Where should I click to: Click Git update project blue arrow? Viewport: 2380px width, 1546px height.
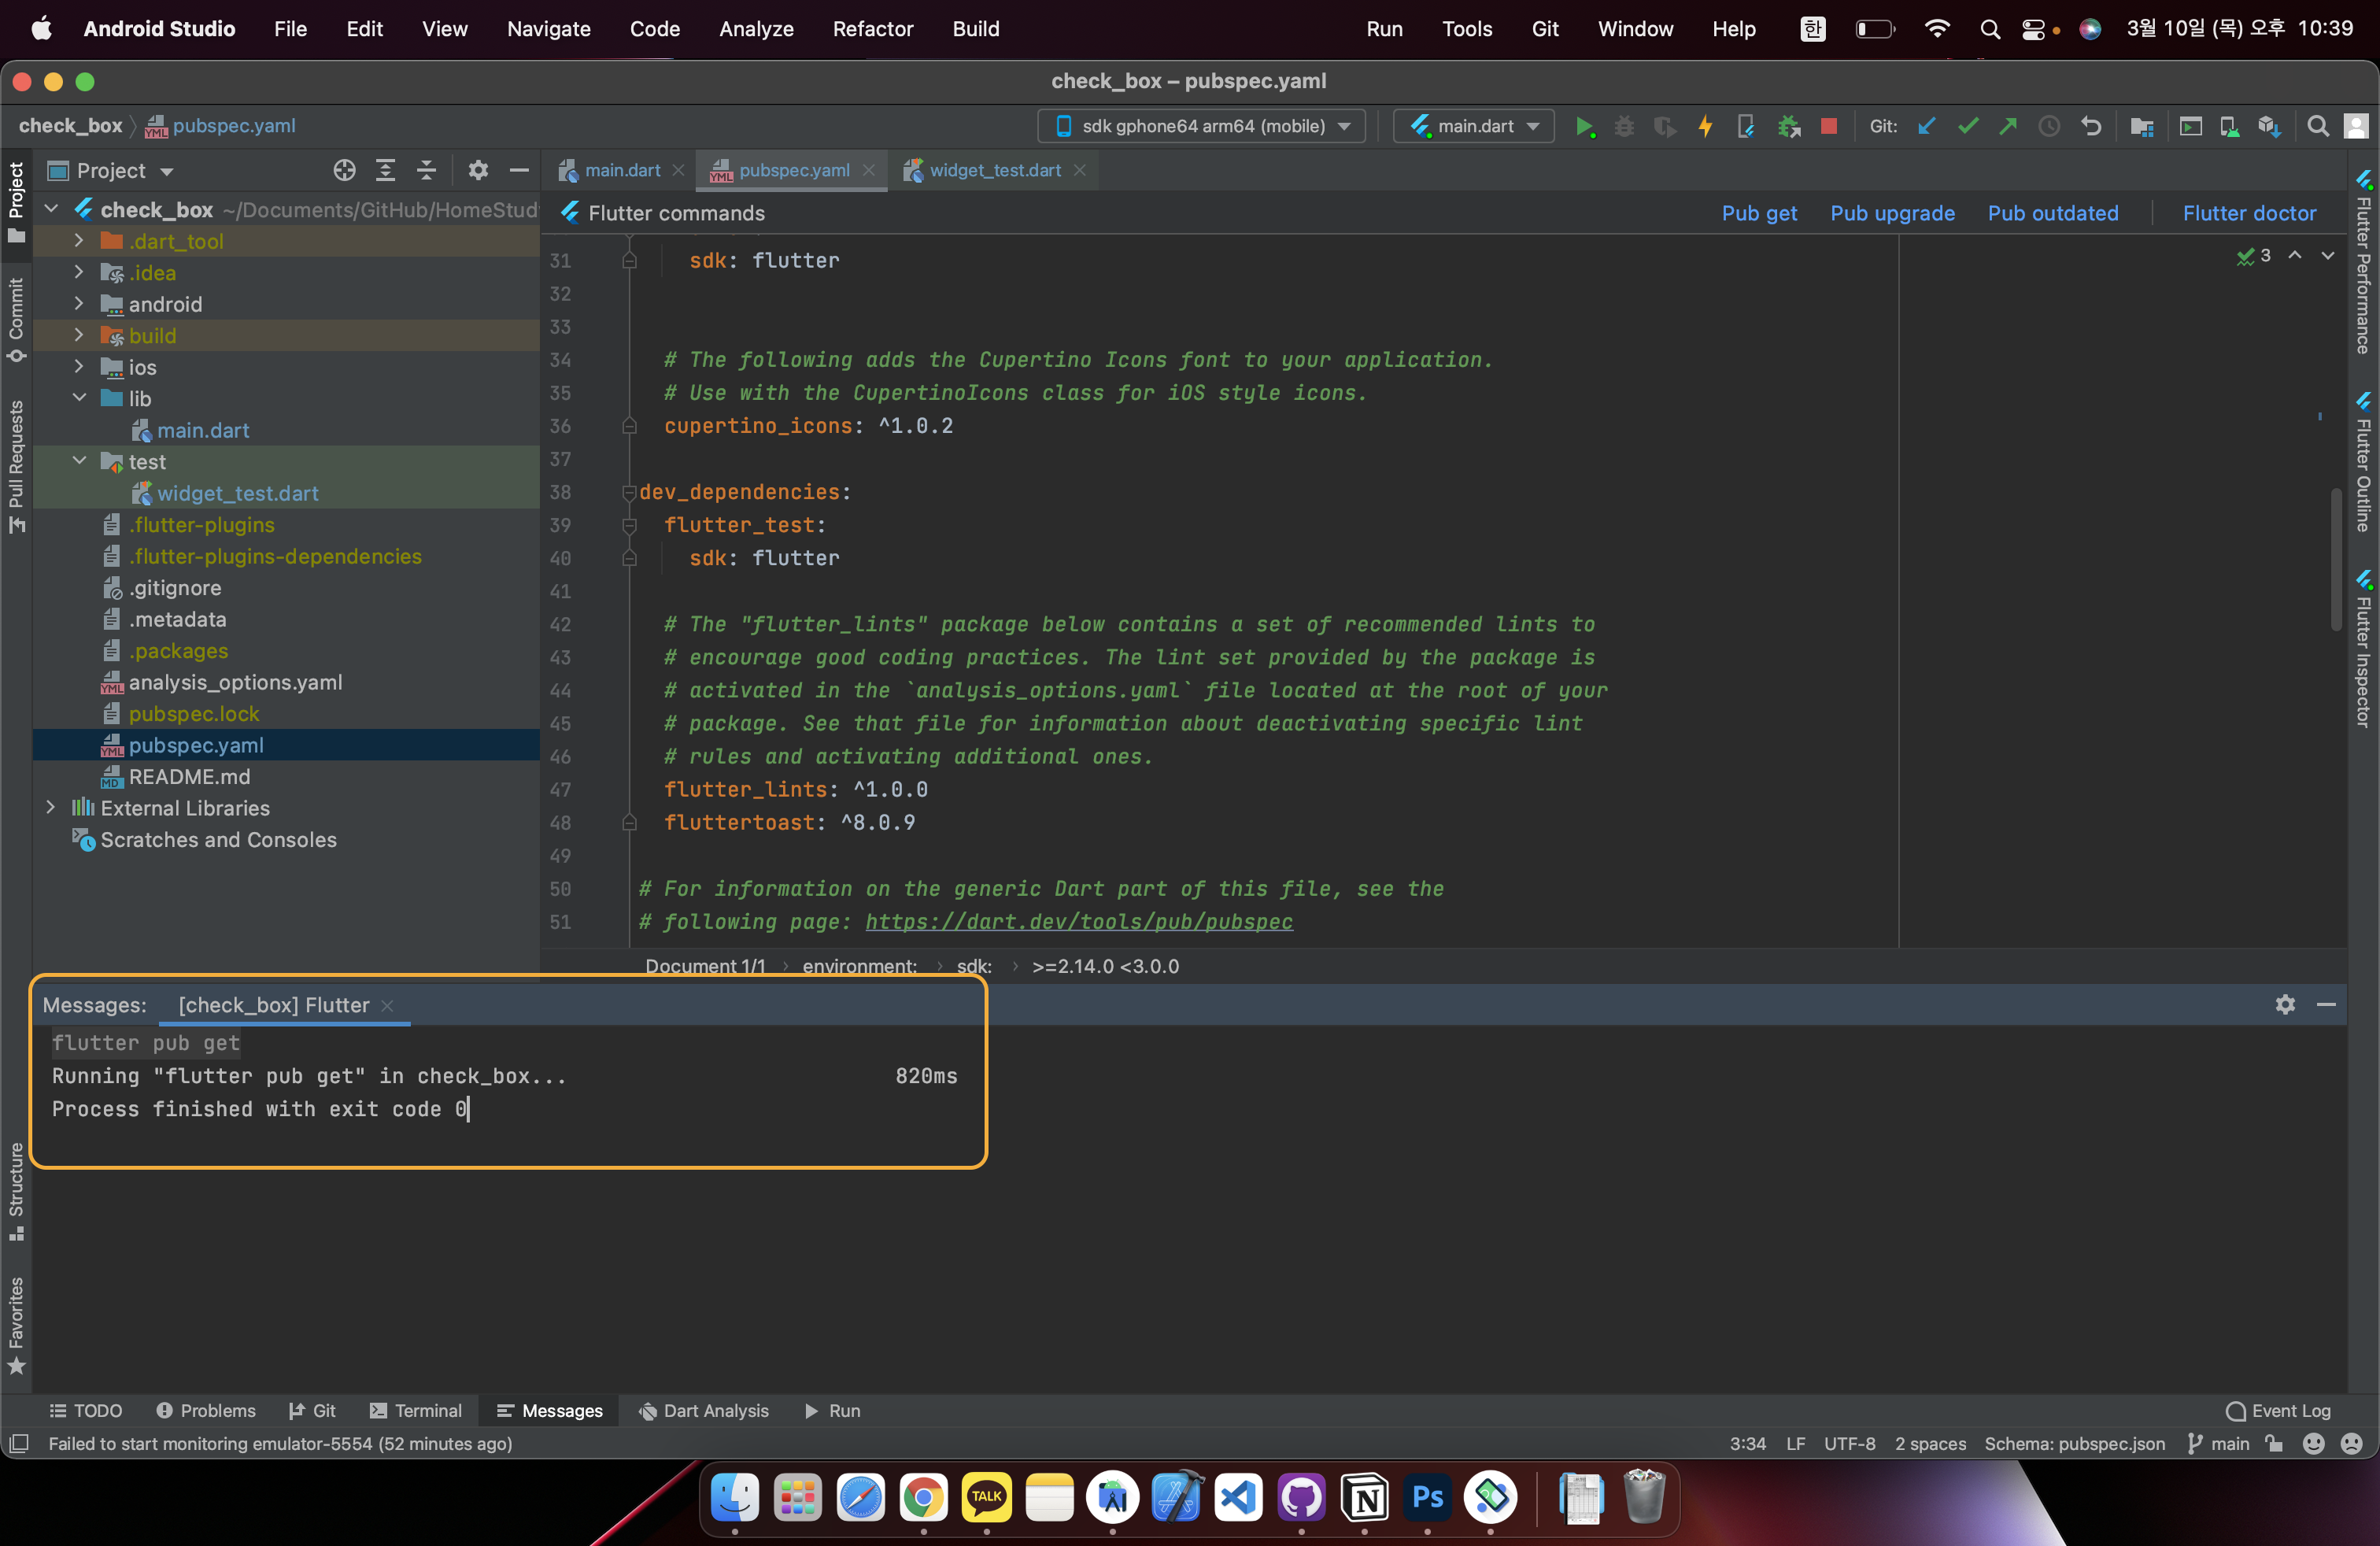tap(1926, 126)
